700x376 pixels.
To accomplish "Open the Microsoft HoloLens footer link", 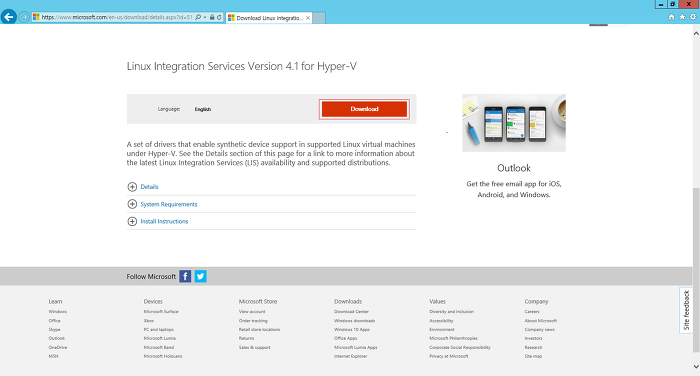I will (x=163, y=356).
